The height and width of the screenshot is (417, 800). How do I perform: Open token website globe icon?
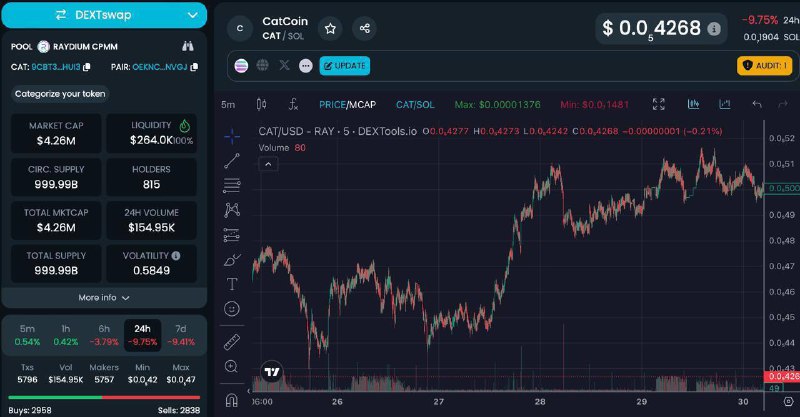(x=263, y=65)
